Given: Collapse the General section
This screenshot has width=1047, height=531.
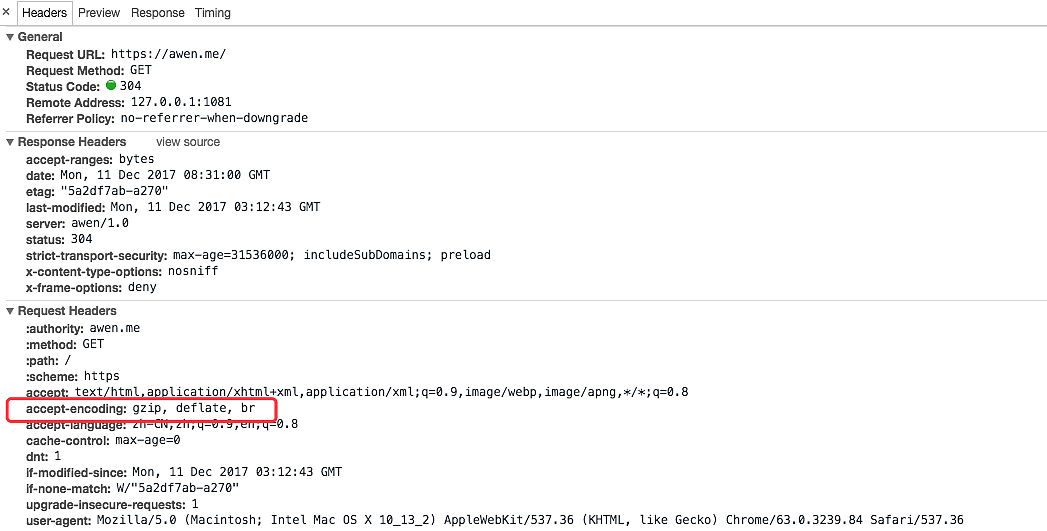Looking at the screenshot, I should click(x=10, y=37).
